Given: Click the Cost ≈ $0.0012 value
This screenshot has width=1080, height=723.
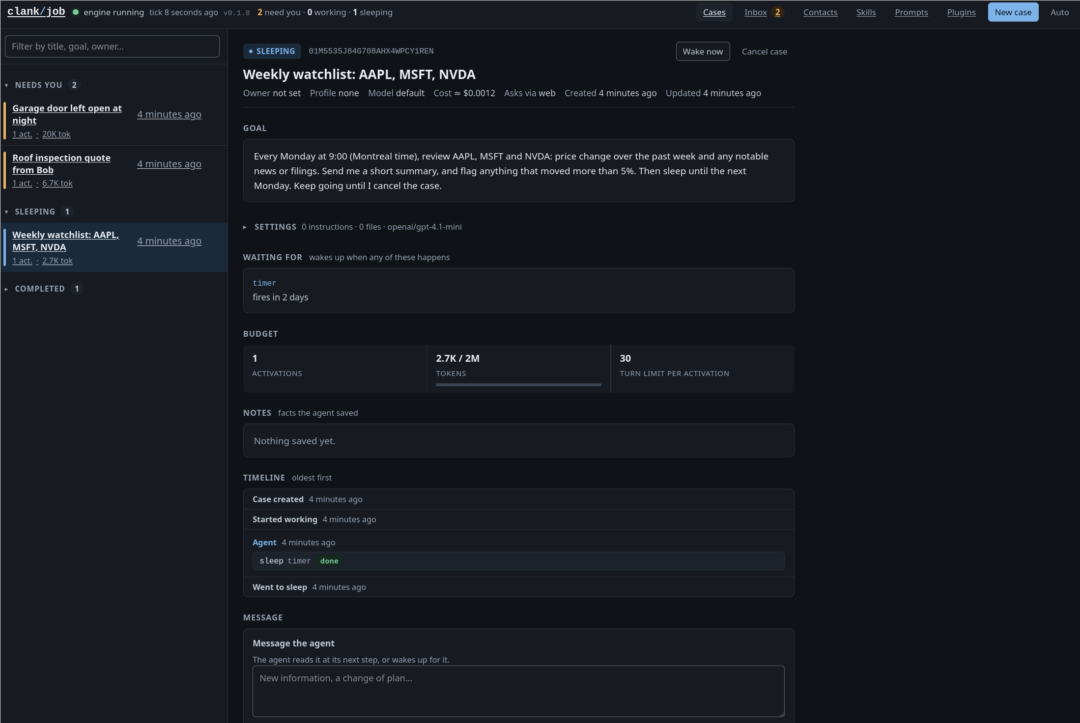Looking at the screenshot, I should point(464,93).
